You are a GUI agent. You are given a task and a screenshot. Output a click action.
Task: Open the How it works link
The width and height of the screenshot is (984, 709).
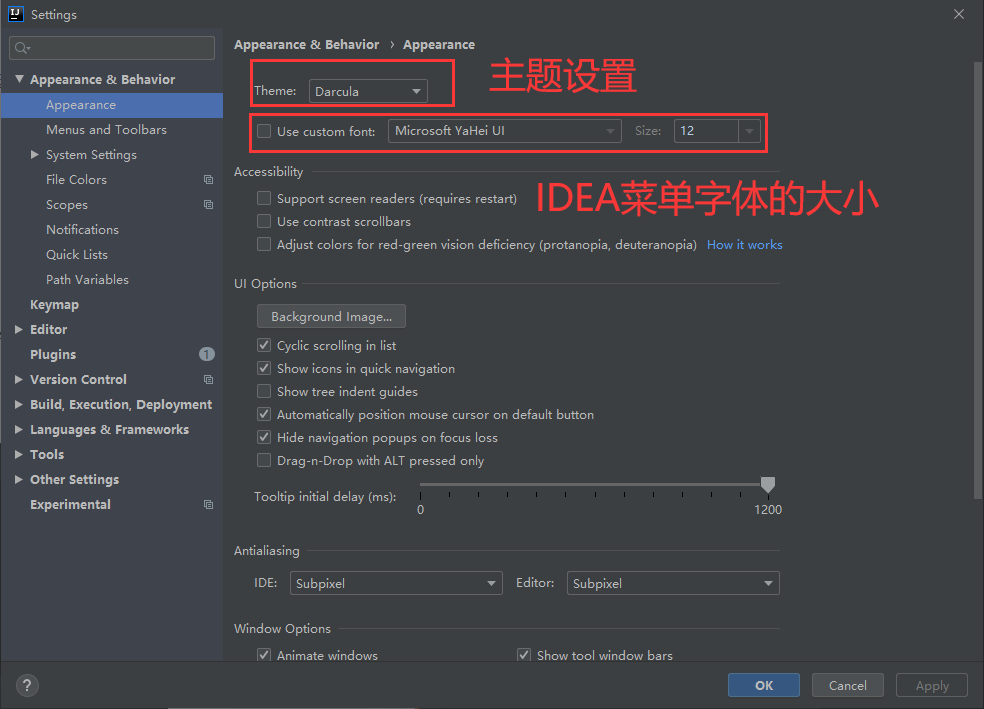point(745,245)
